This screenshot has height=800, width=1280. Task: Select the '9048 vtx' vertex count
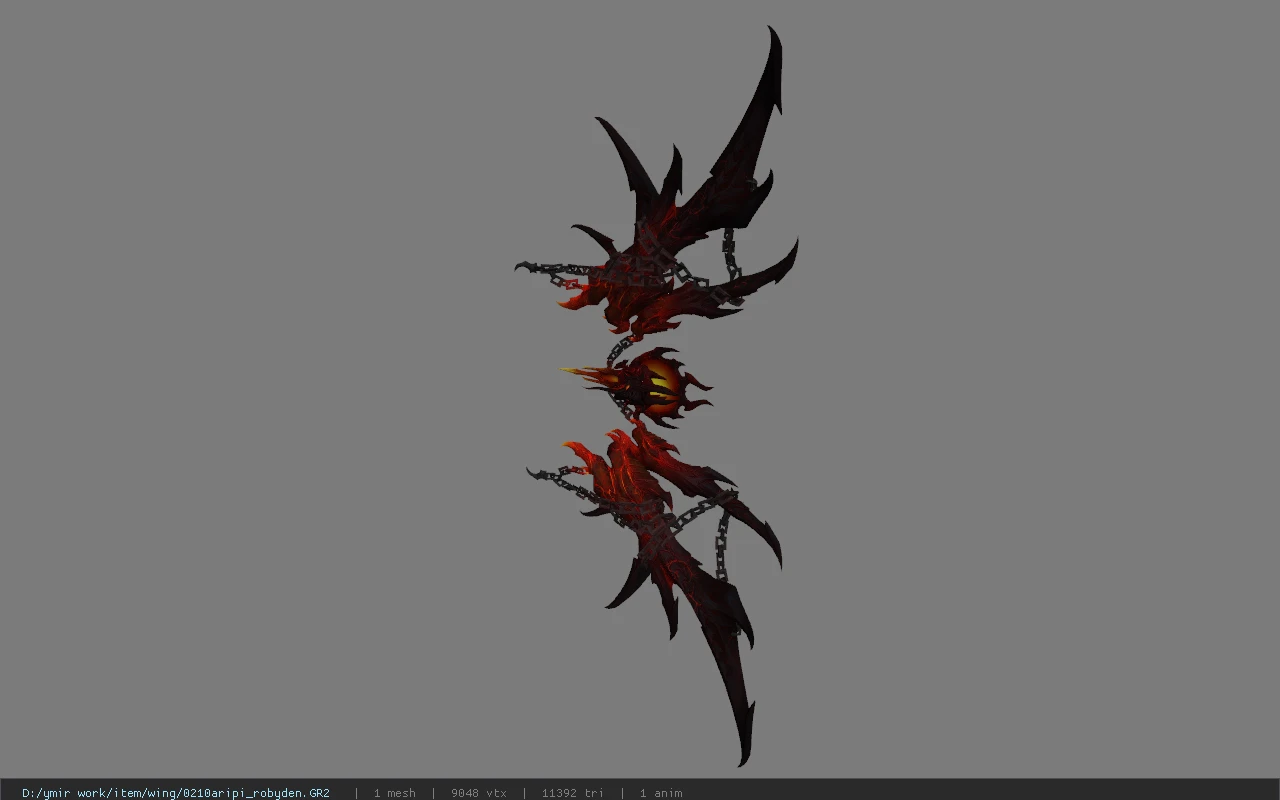(x=478, y=793)
